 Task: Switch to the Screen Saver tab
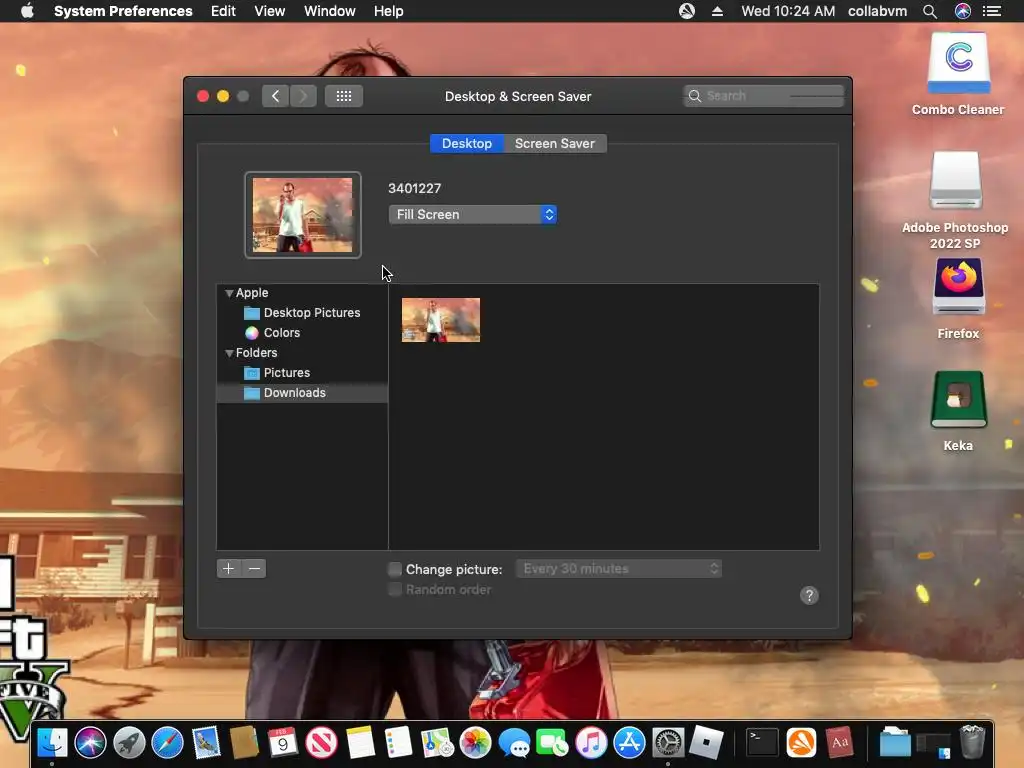(x=554, y=144)
